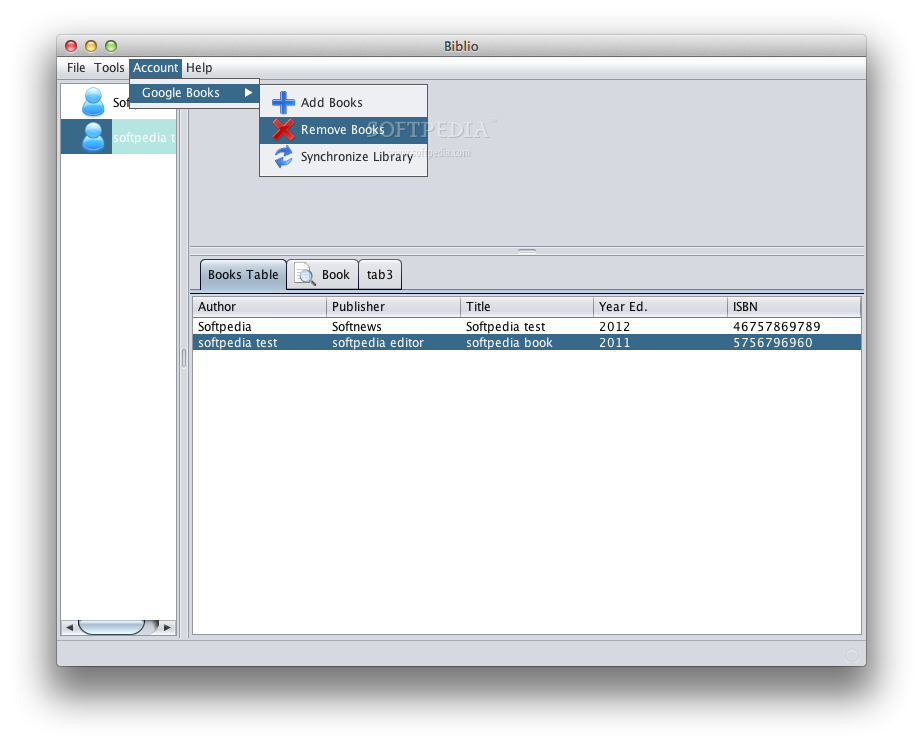Sort by the ISBN column header
Viewport: 923px width, 745px height.
point(794,307)
